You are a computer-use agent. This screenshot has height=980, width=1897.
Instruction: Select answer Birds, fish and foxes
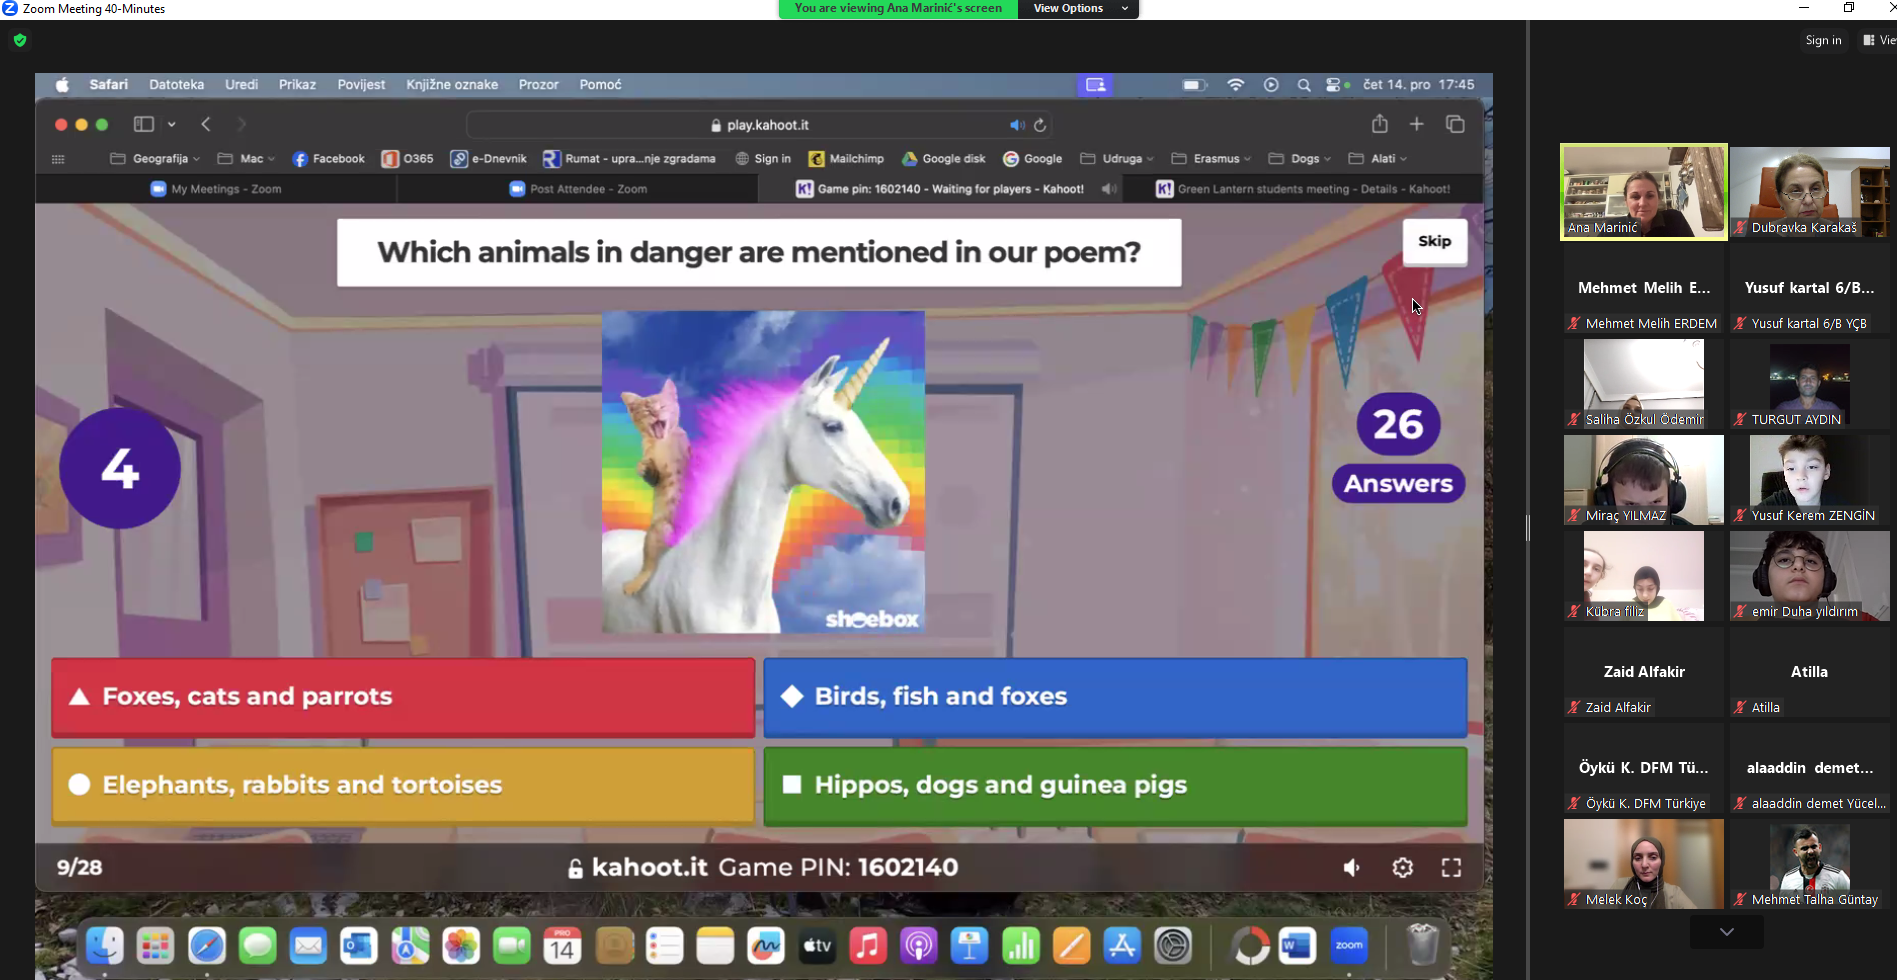pos(1115,697)
